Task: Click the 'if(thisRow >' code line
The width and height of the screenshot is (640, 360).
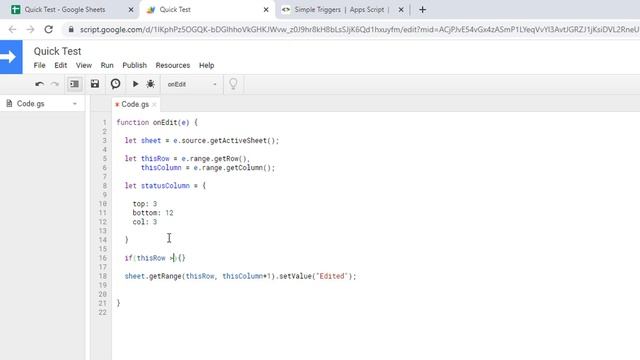Action: click(155, 258)
